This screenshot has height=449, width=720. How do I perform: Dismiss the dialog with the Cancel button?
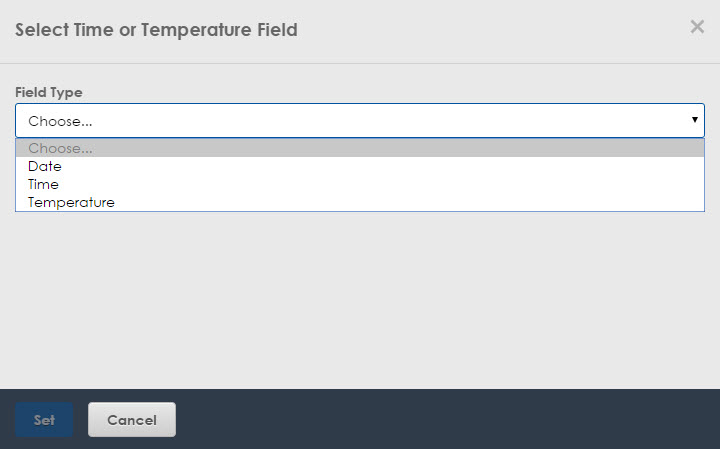tap(132, 420)
